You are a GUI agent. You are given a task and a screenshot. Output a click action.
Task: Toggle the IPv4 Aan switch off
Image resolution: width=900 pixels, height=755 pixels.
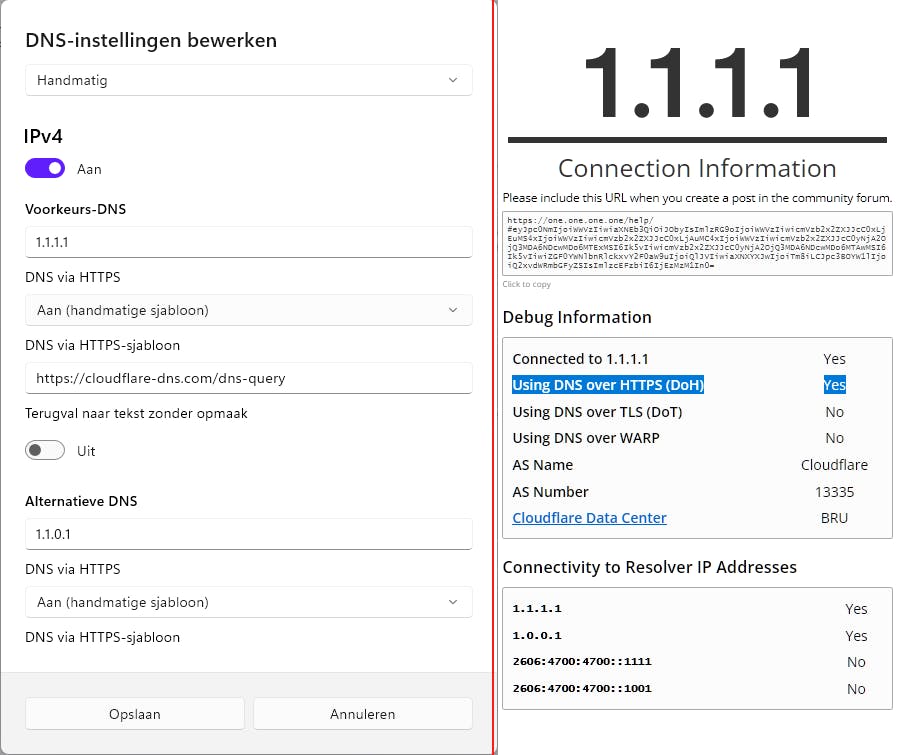click(x=45, y=169)
